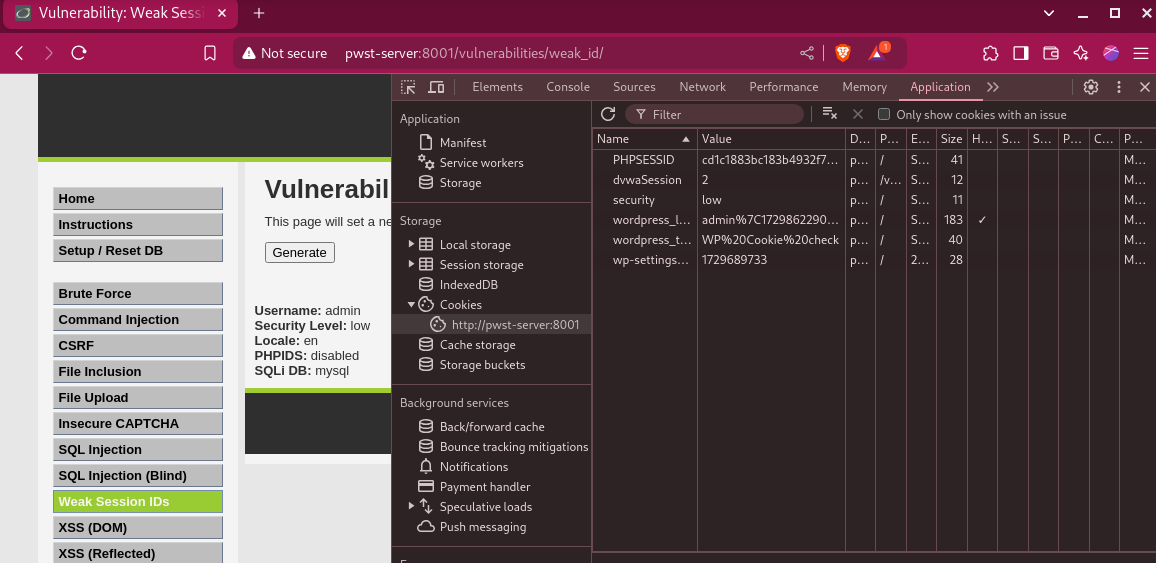Click the cookie Filter input field
This screenshot has width=1156, height=563.
tap(720, 114)
